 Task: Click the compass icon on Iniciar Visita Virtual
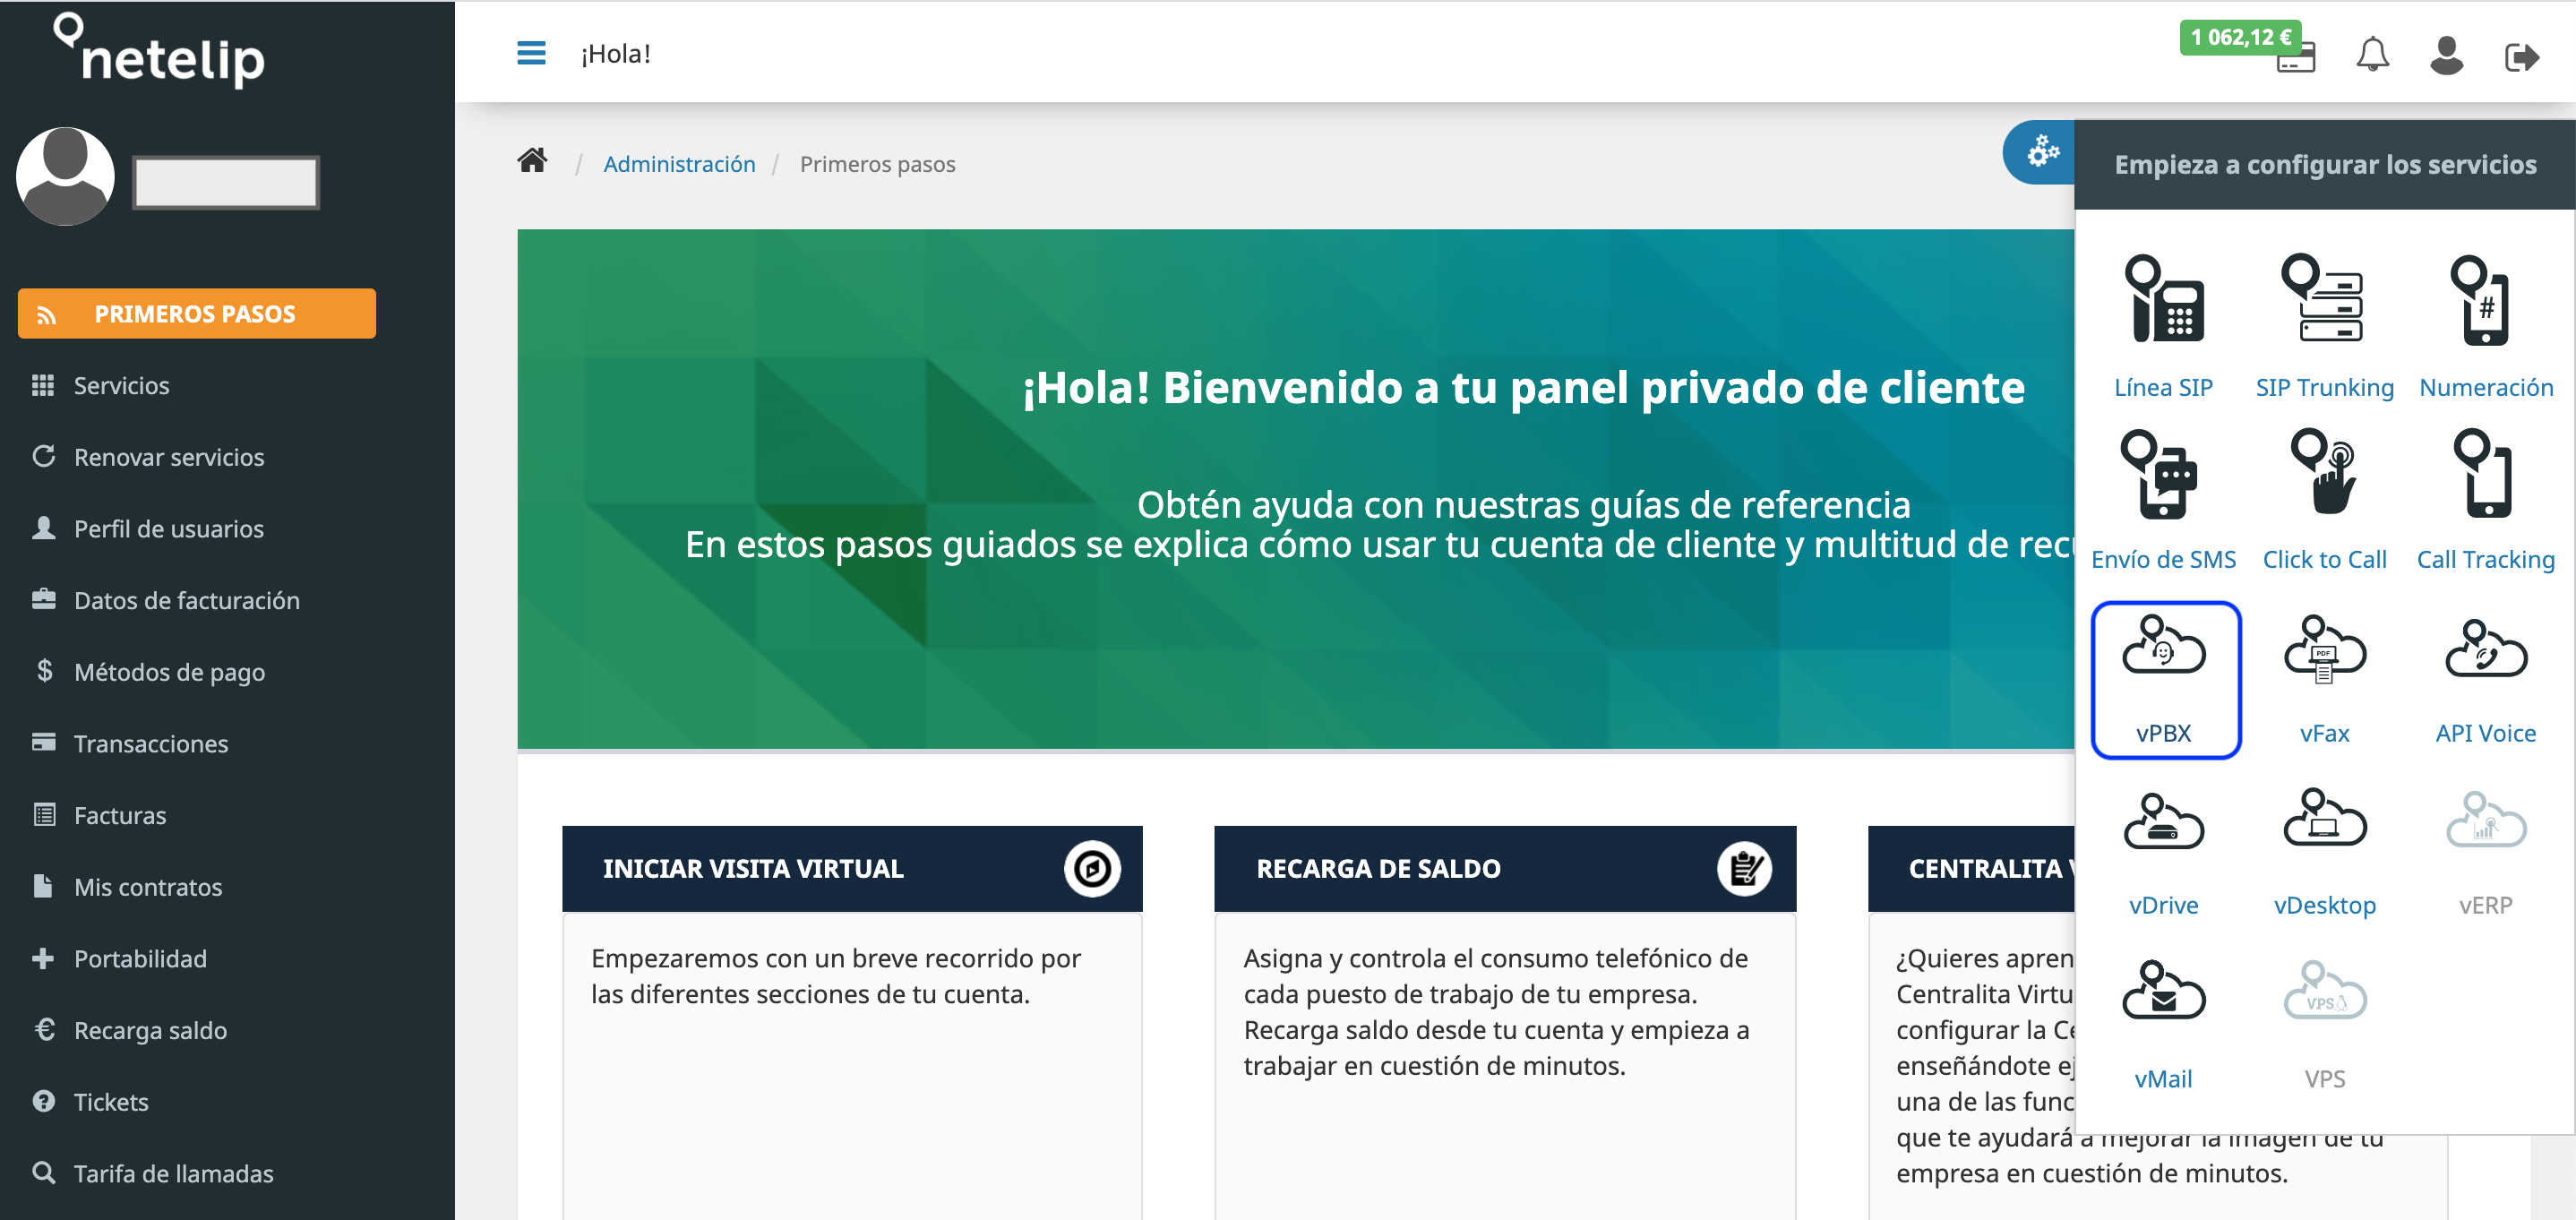pyautogui.click(x=1091, y=868)
